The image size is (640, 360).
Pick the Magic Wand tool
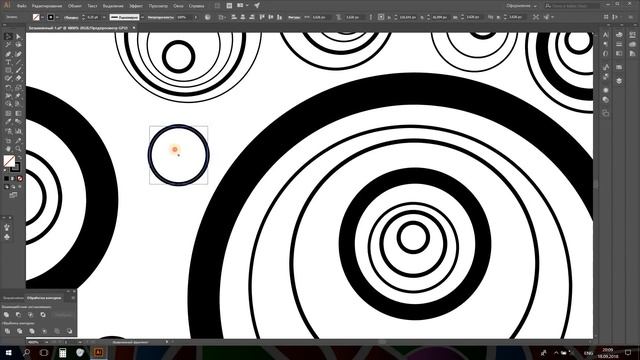click(x=8, y=45)
